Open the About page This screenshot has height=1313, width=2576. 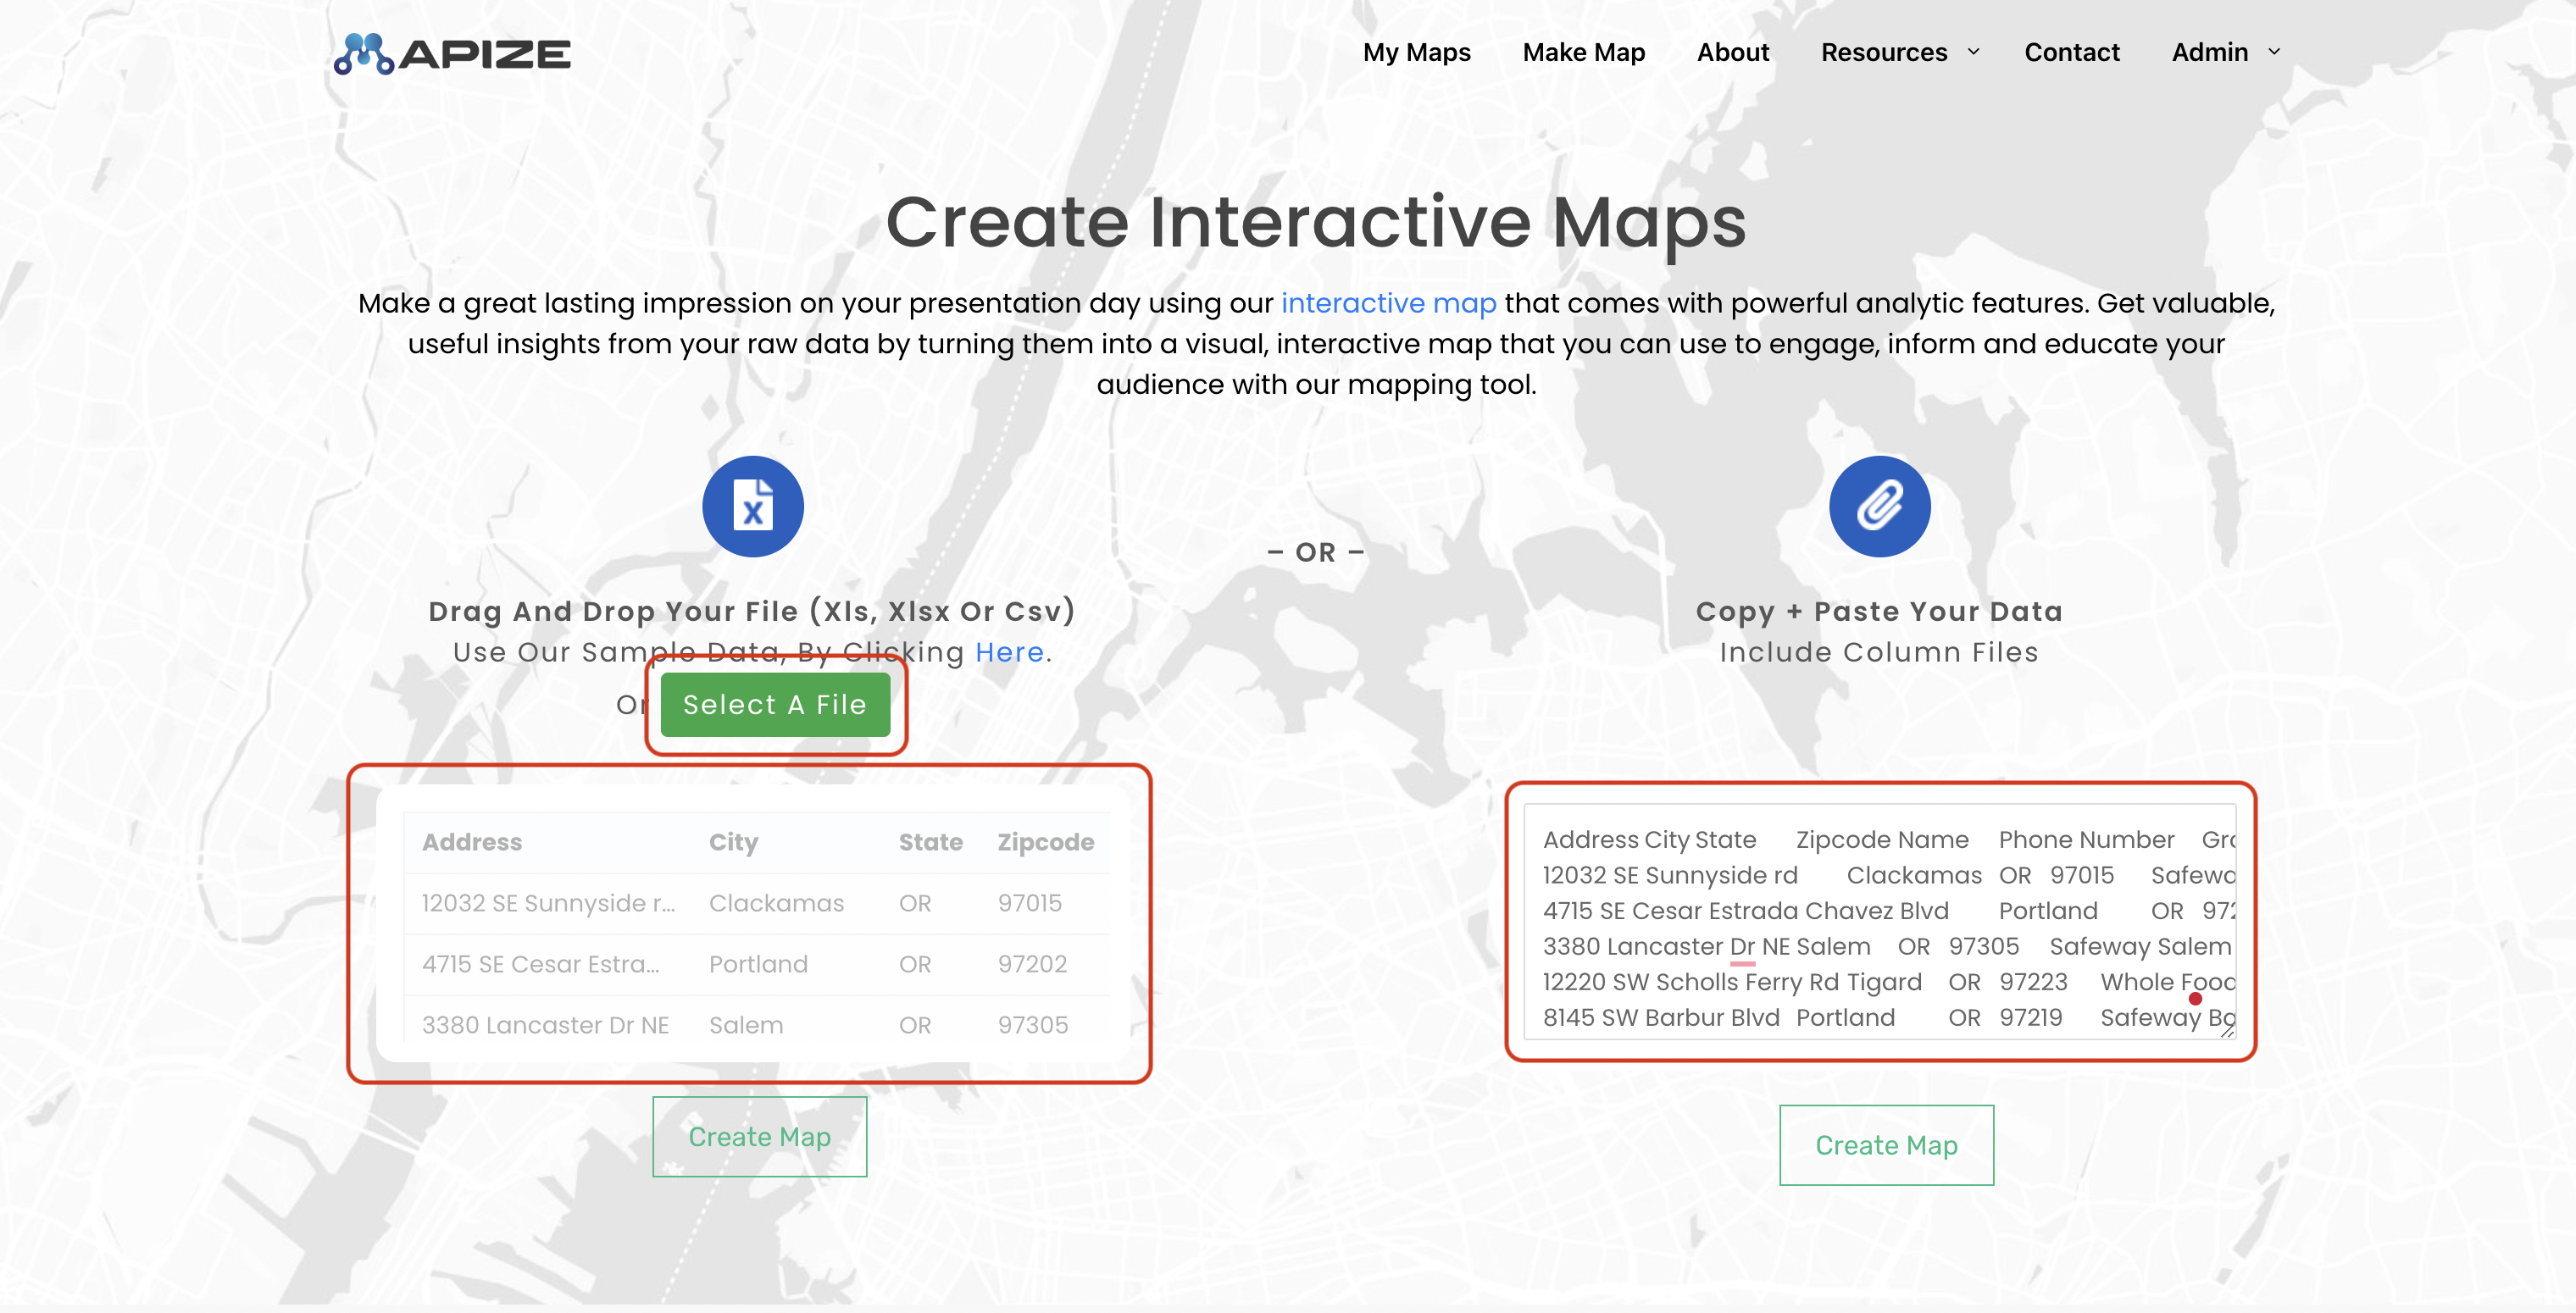1732,52
